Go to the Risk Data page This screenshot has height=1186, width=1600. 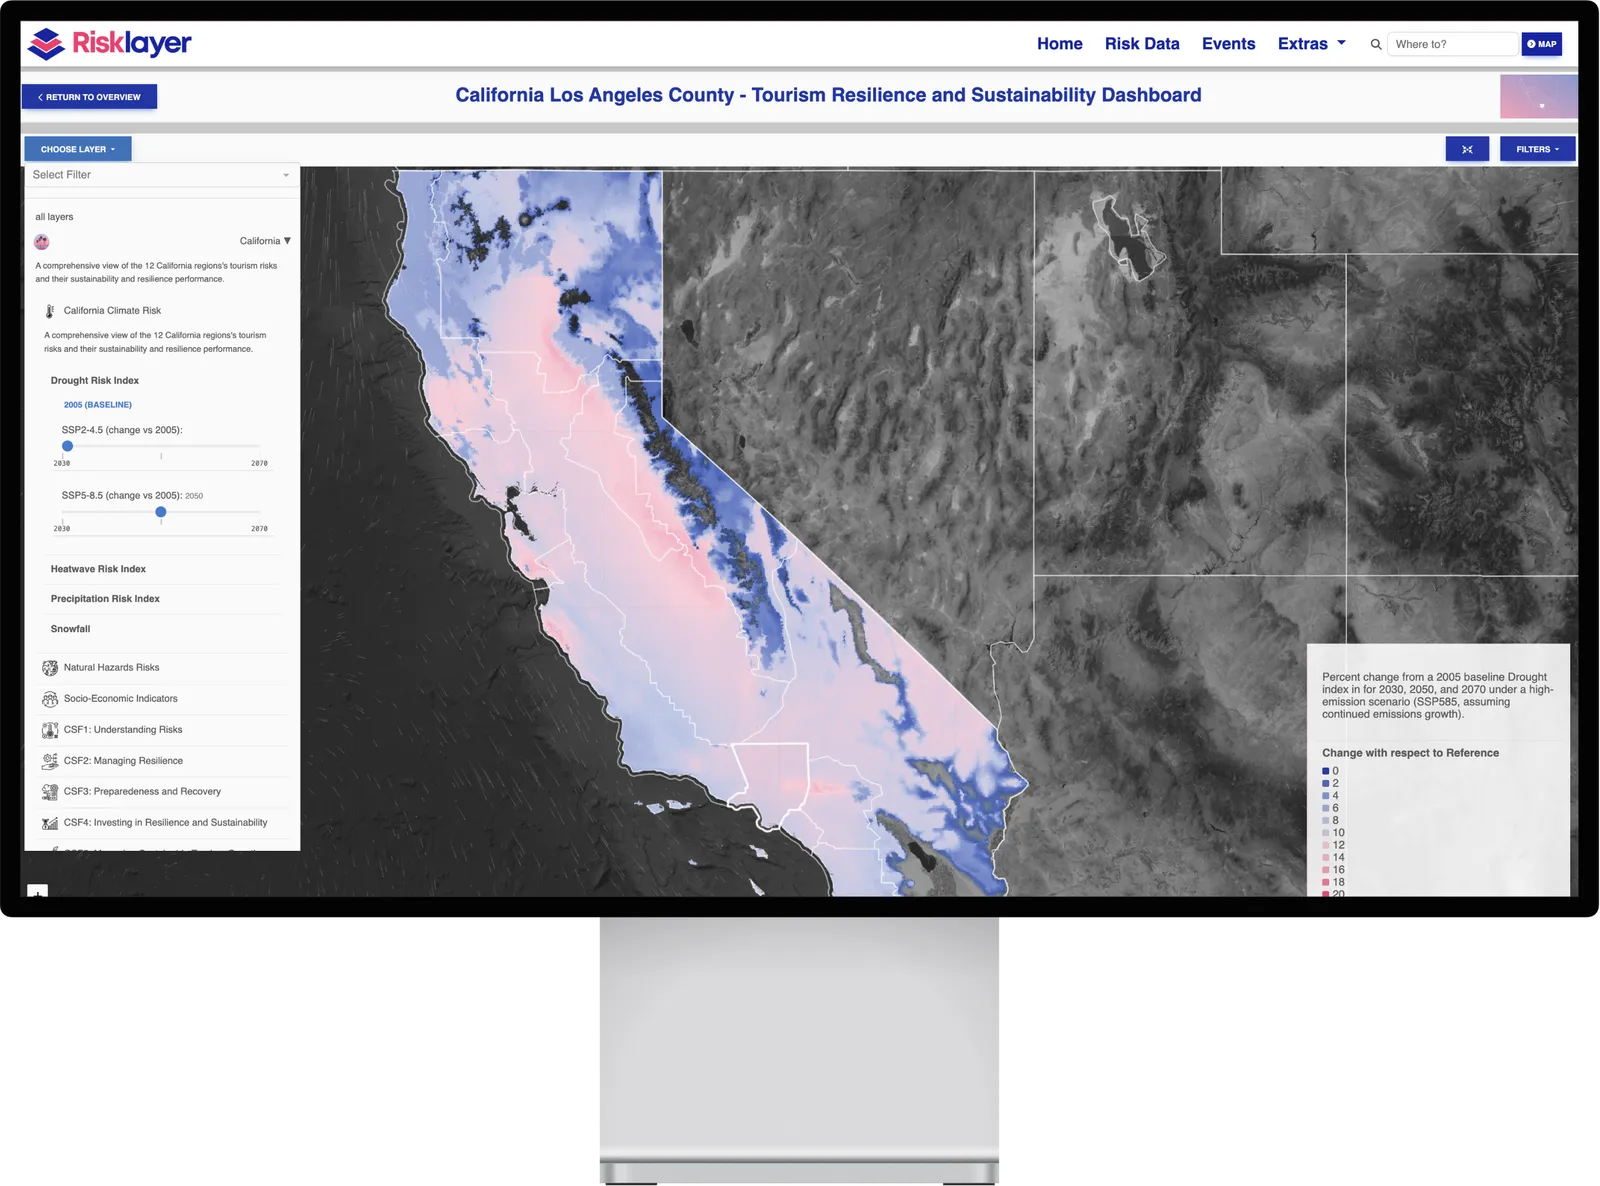pos(1142,44)
